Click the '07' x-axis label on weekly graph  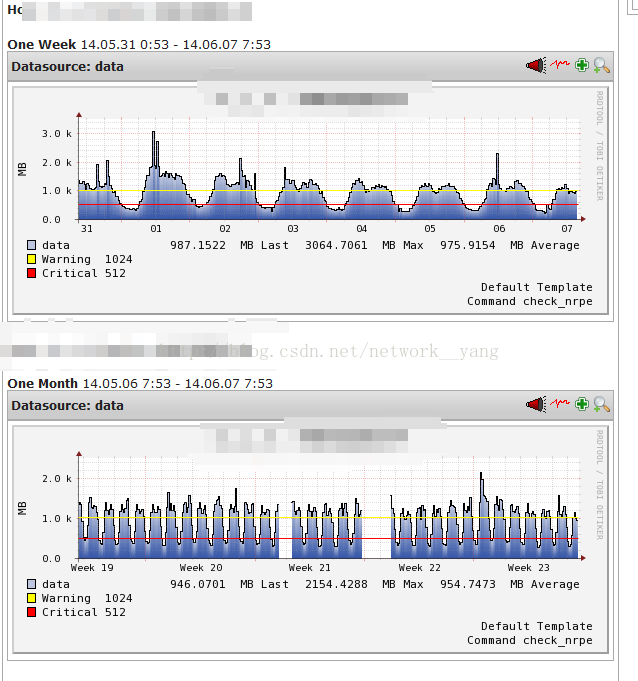pyautogui.click(x=567, y=228)
